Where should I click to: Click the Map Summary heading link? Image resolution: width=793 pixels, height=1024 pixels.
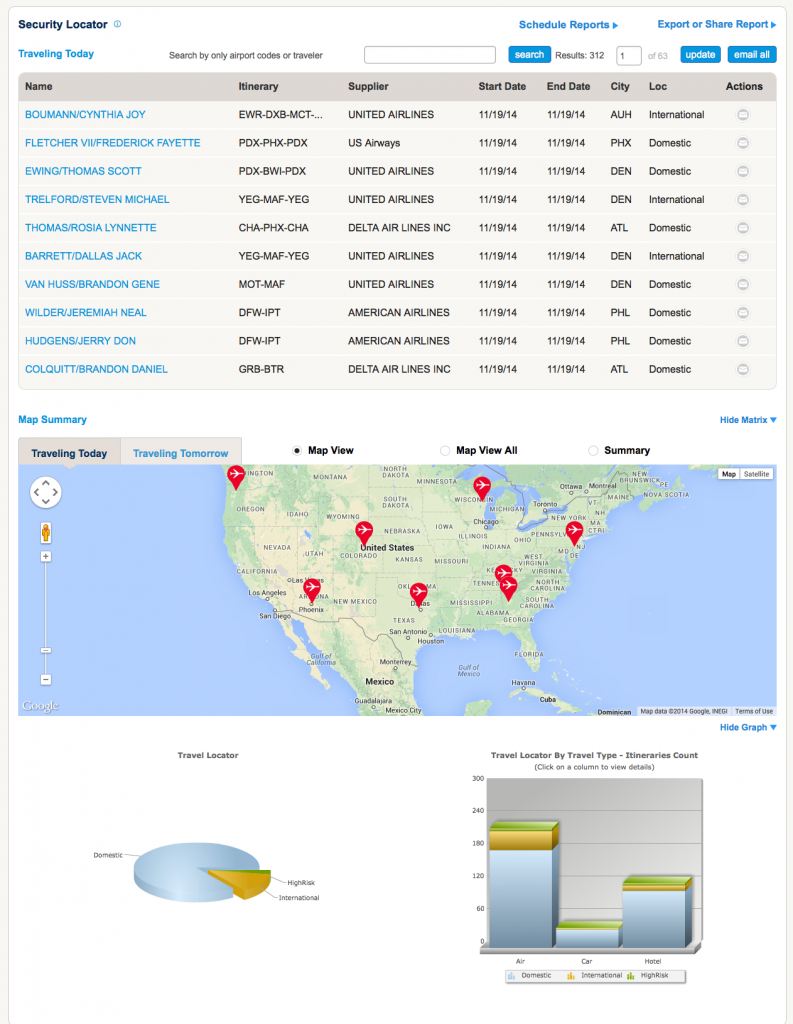[x=52, y=420]
